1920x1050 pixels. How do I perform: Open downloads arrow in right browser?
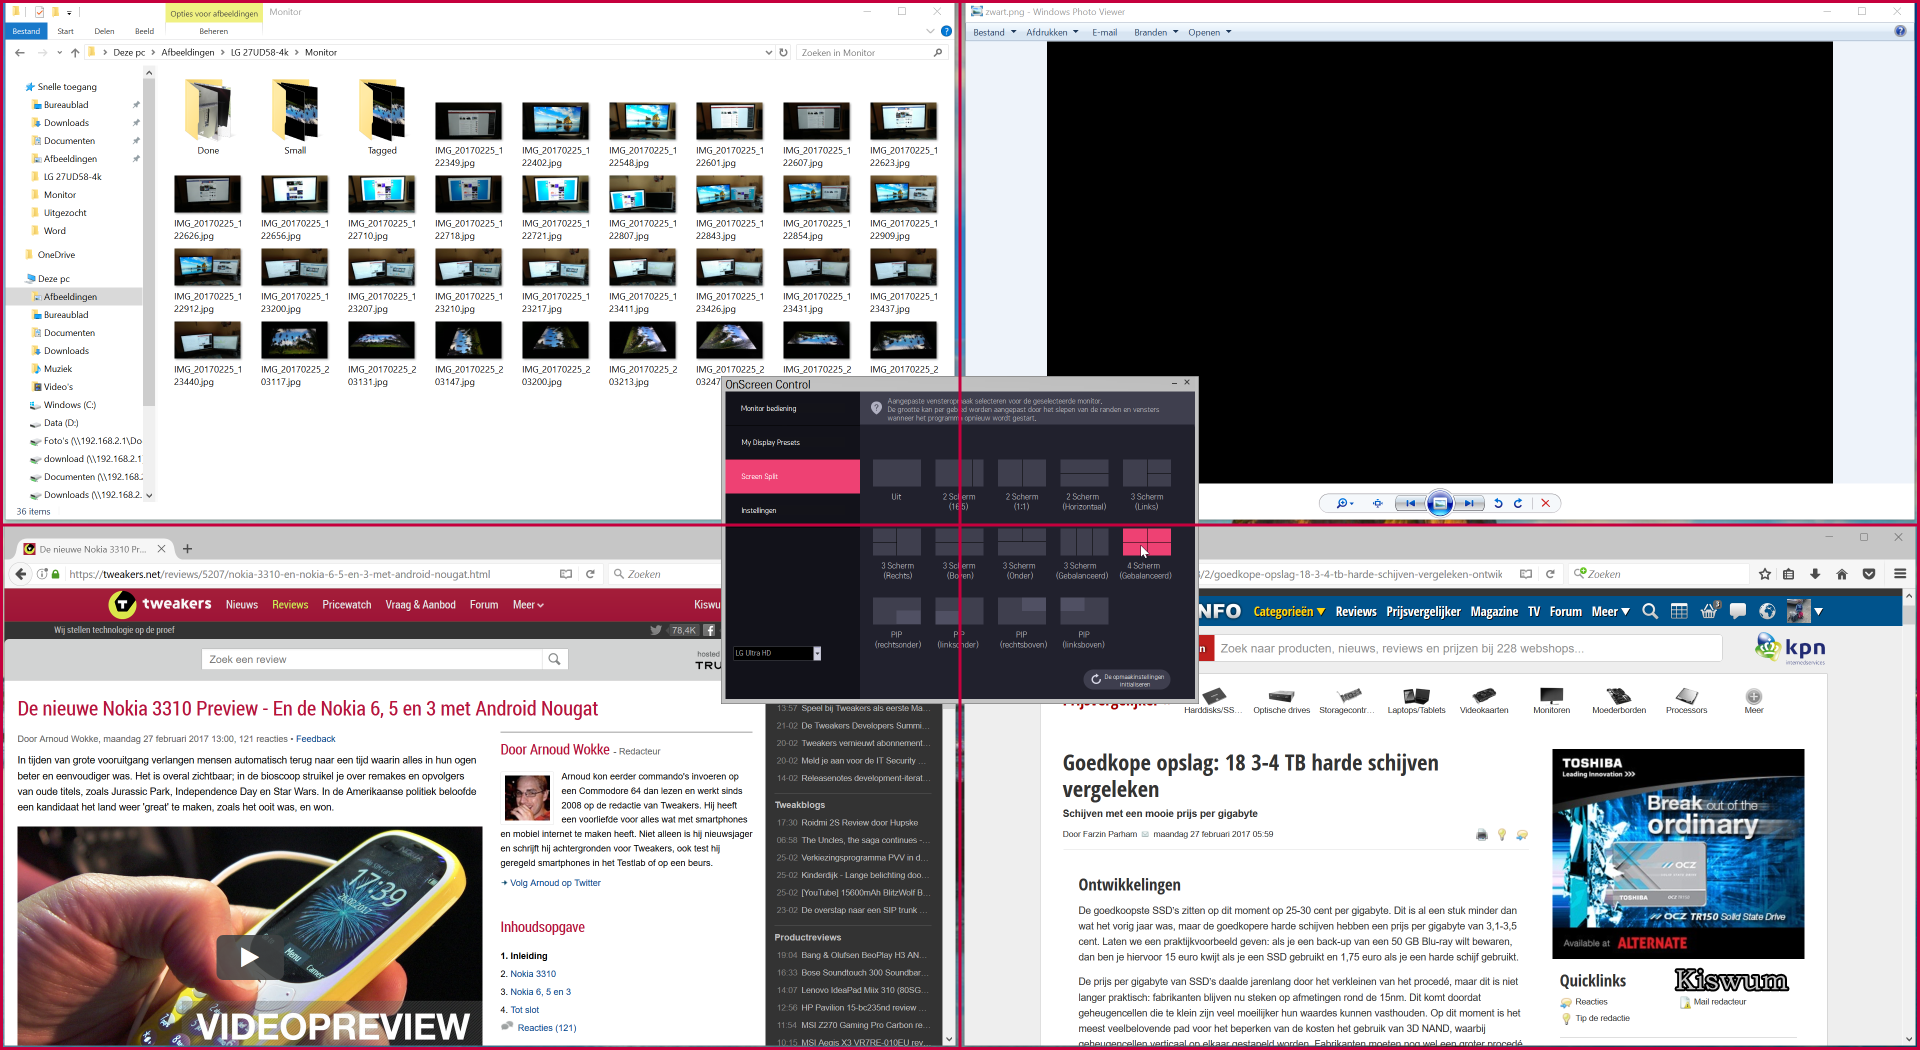coord(1815,574)
